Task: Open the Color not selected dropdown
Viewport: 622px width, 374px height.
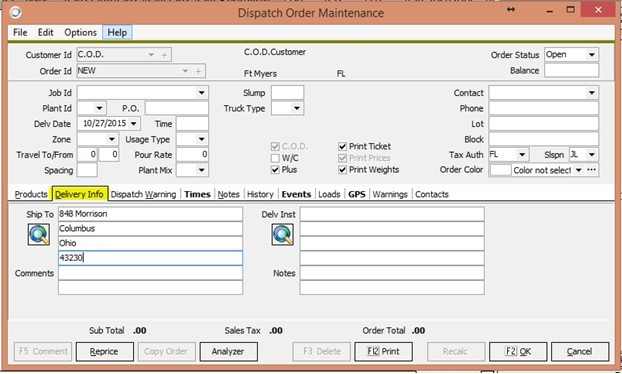Action: pos(579,170)
